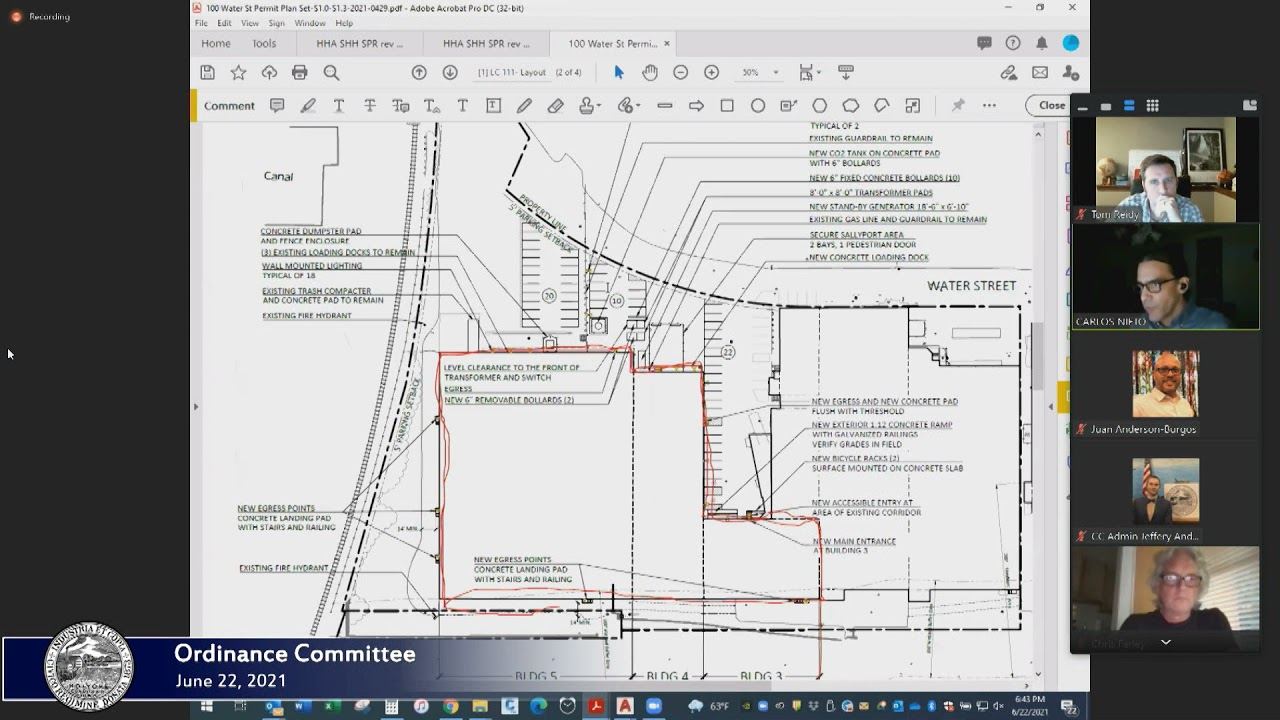Zoom in with the plus icon

click(x=711, y=72)
